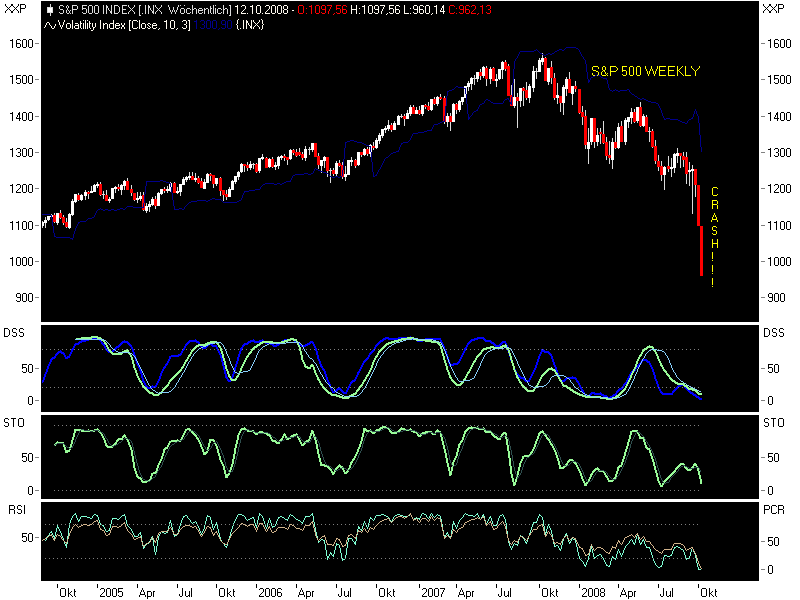Click the low value L:960,14

coord(424,10)
